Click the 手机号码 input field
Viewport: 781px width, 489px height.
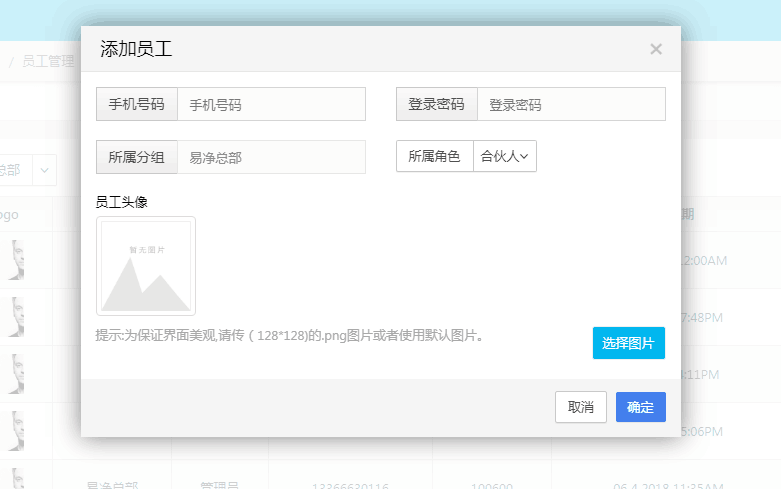[271, 104]
